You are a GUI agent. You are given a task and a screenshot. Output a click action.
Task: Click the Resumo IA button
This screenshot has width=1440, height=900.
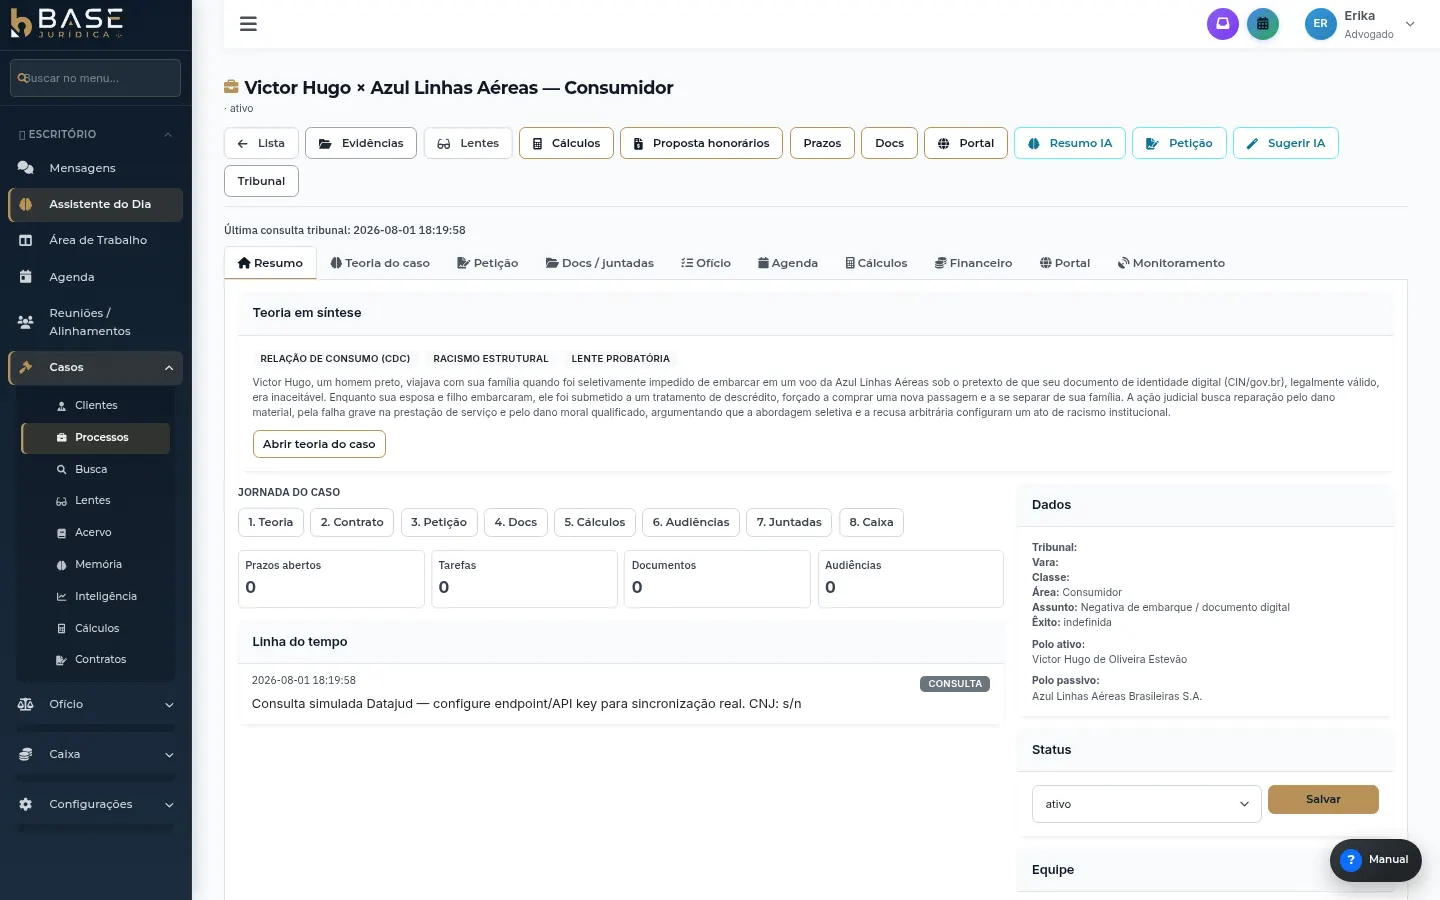click(1070, 143)
